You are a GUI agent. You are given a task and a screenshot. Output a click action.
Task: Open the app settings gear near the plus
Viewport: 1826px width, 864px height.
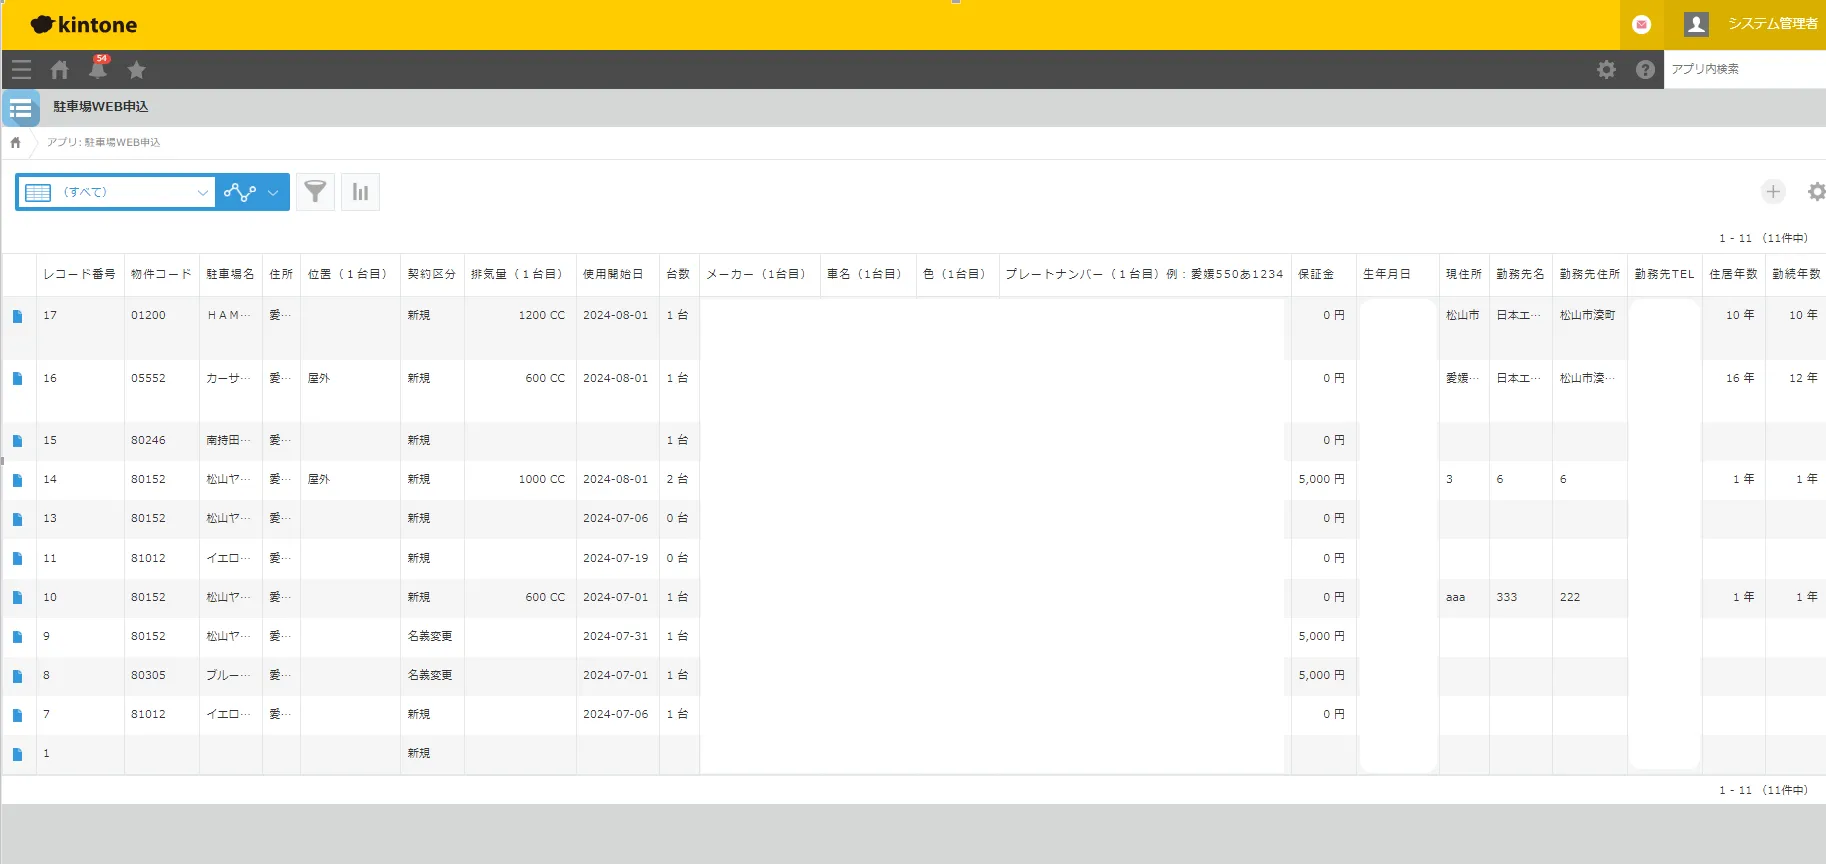point(1815,192)
